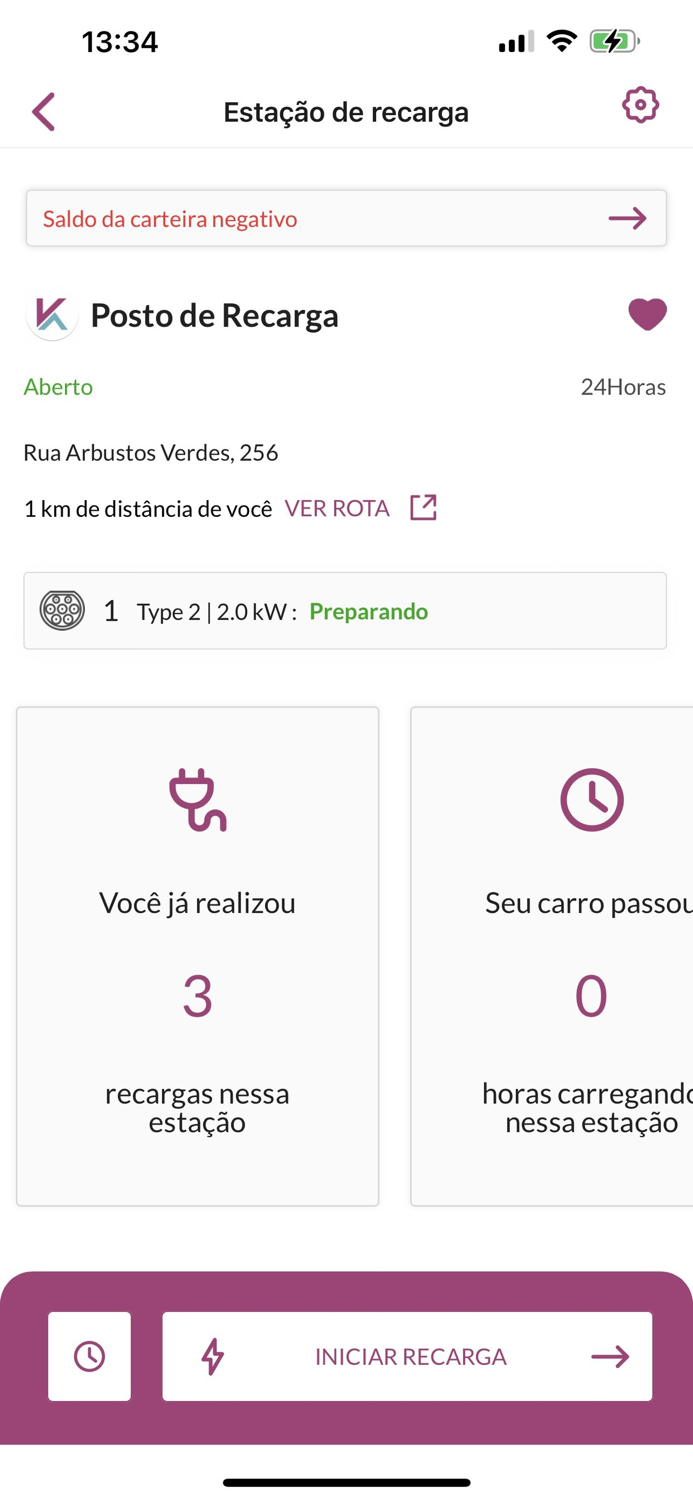Toggle the favorite heart icon
This screenshot has height=1500, width=693.
647,315
